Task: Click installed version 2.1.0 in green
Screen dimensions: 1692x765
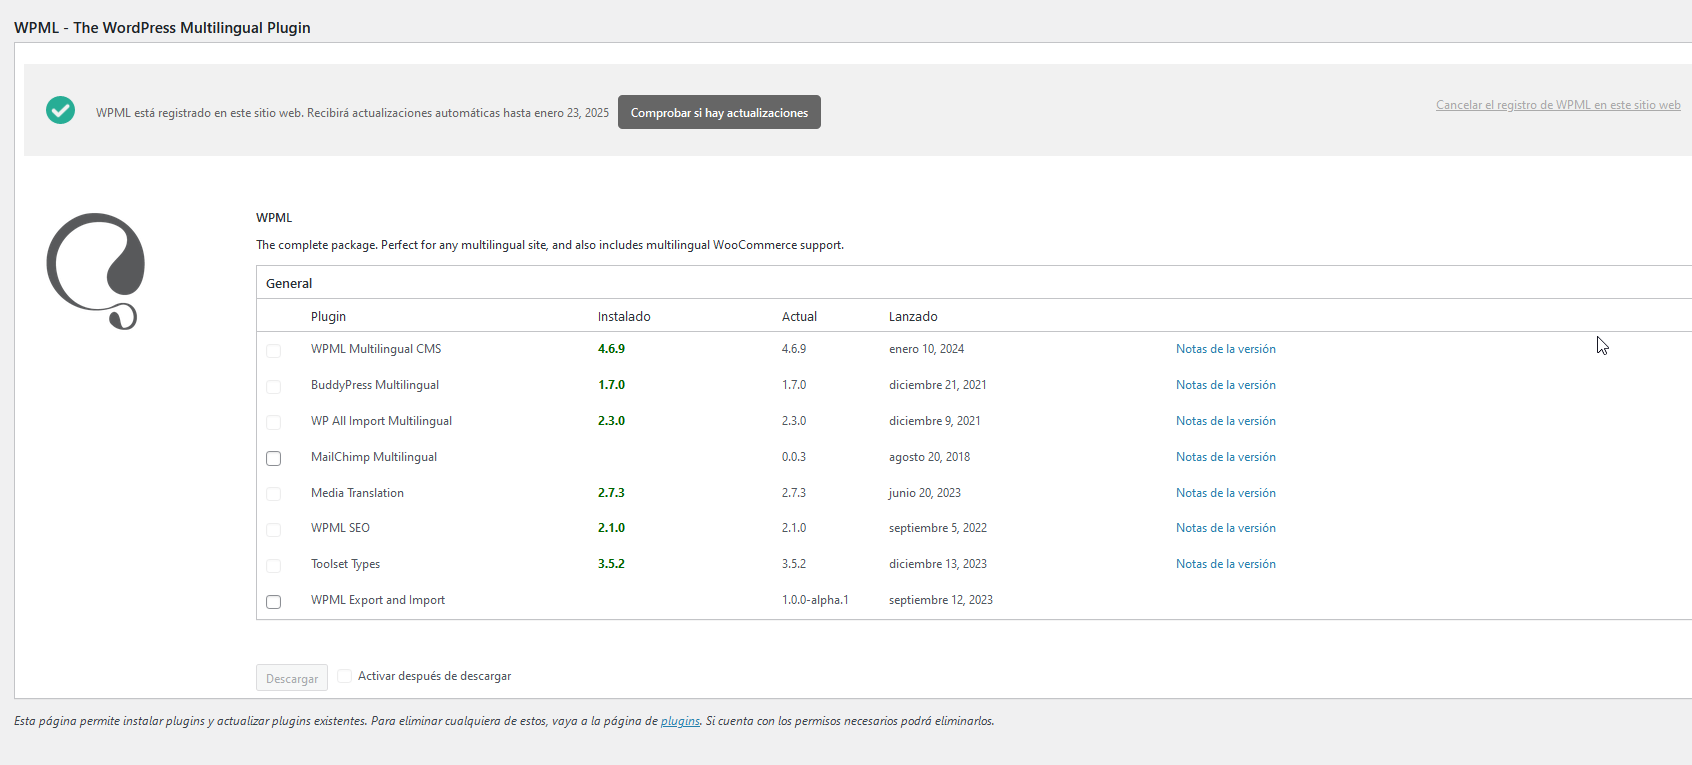Action: coord(611,528)
